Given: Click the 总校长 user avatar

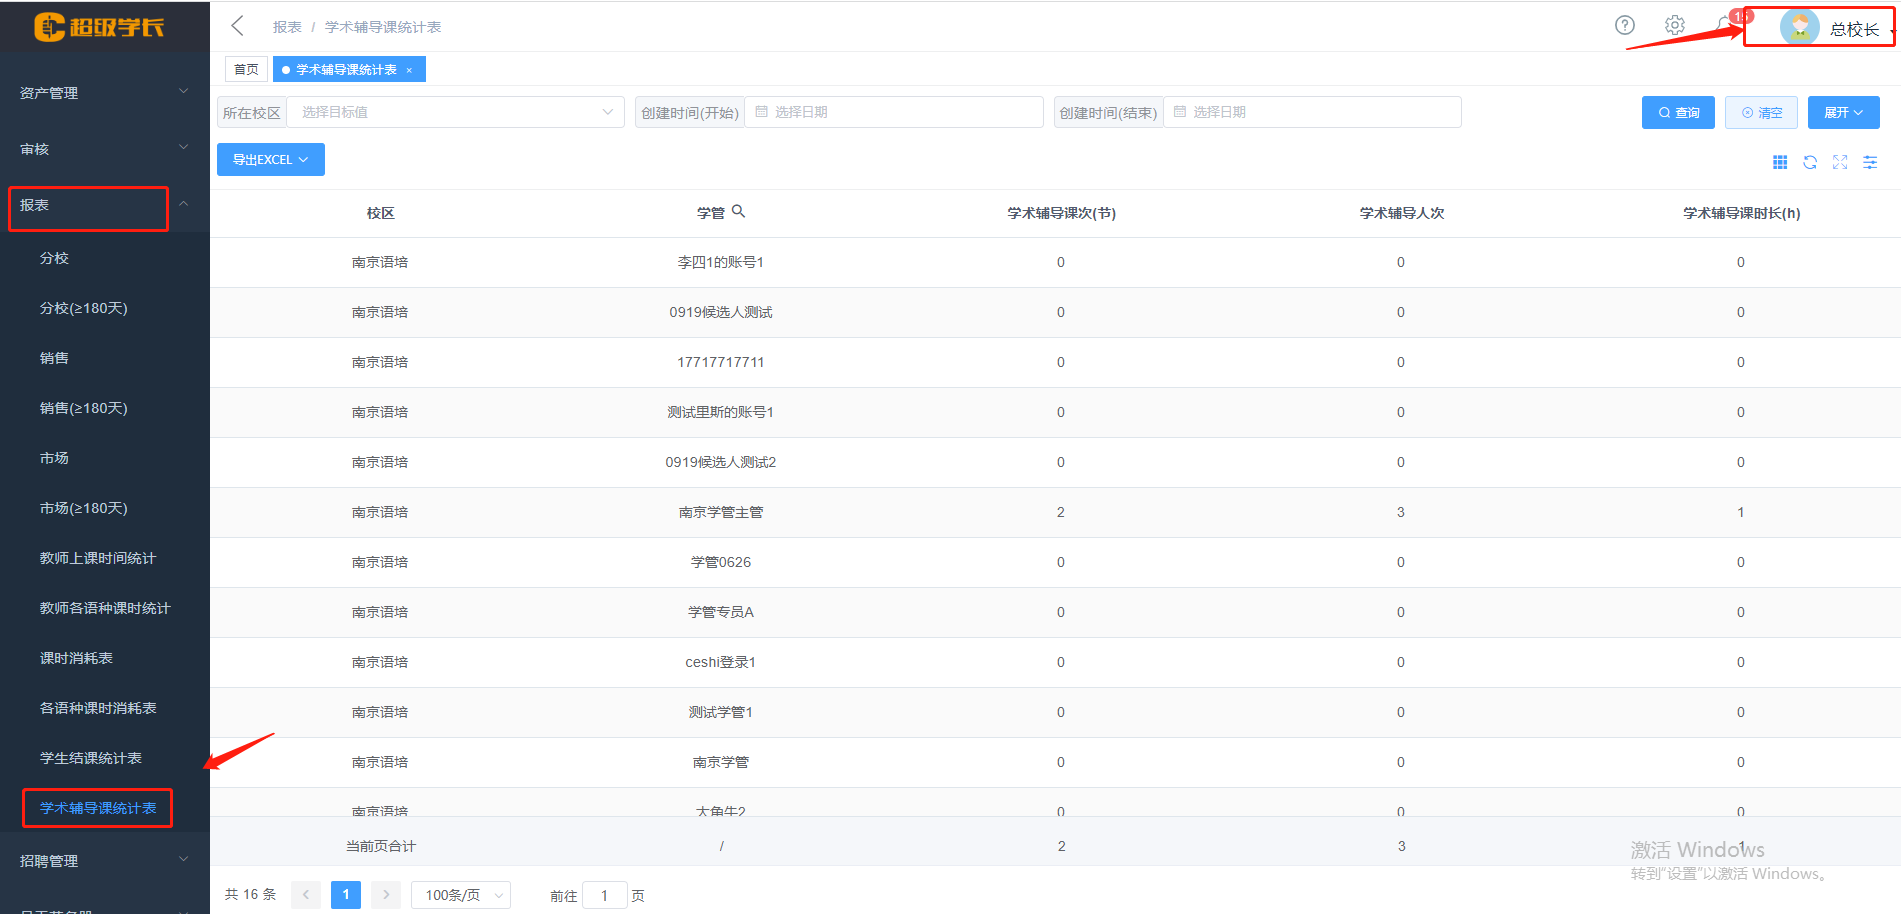Looking at the screenshot, I should pos(1799,28).
